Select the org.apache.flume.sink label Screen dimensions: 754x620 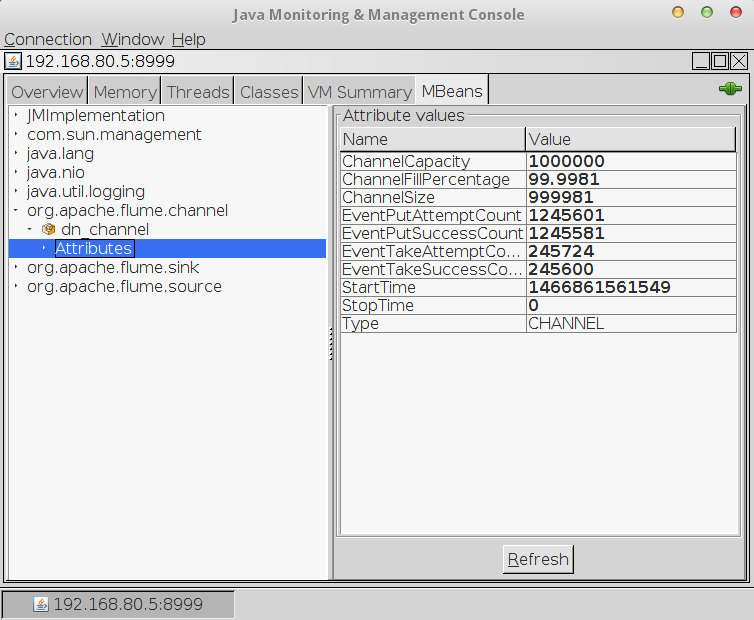pos(113,267)
